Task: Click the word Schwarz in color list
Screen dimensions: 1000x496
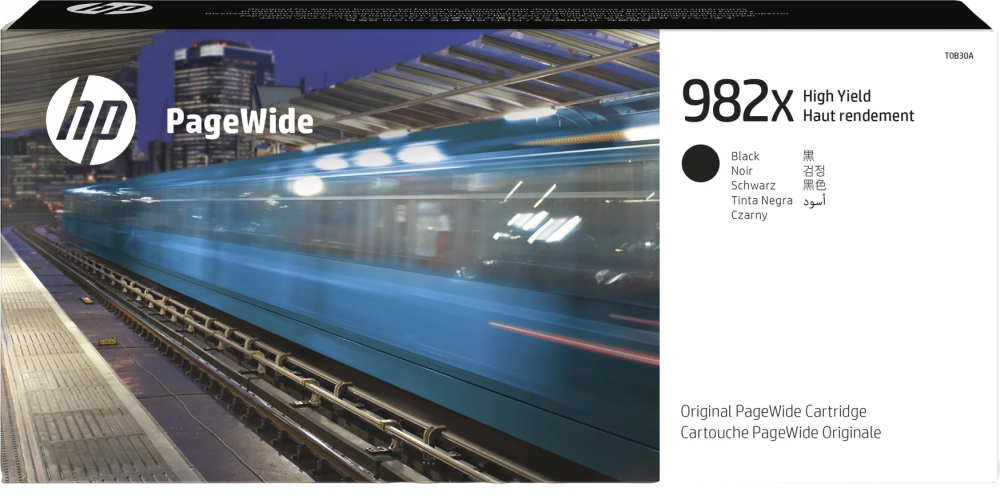Action: click(753, 186)
